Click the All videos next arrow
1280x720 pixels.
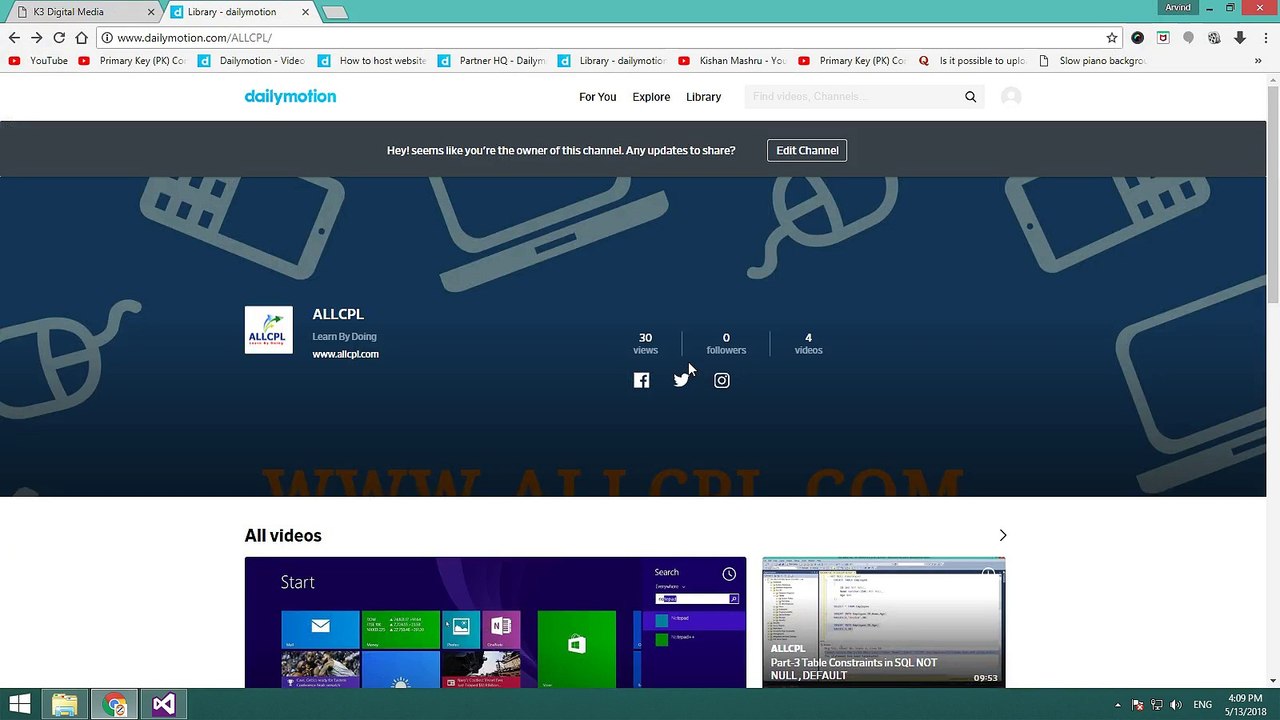coord(1002,536)
